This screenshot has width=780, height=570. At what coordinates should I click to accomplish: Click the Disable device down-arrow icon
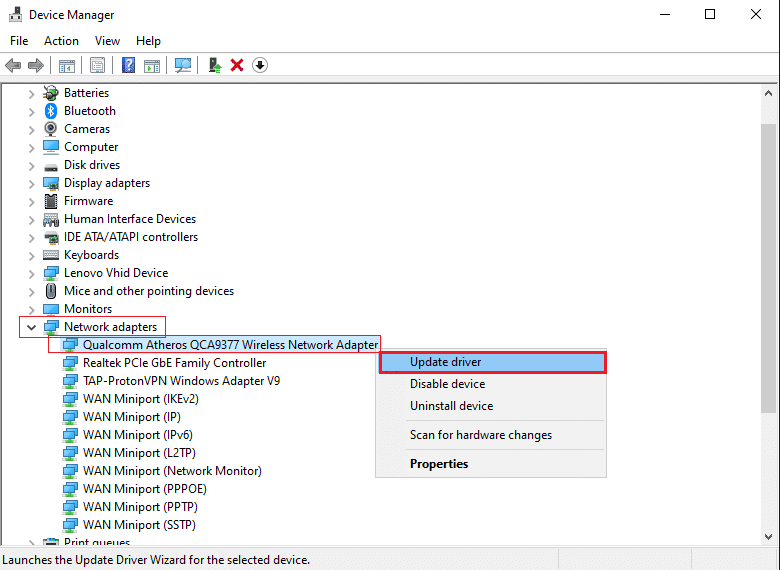(x=260, y=65)
